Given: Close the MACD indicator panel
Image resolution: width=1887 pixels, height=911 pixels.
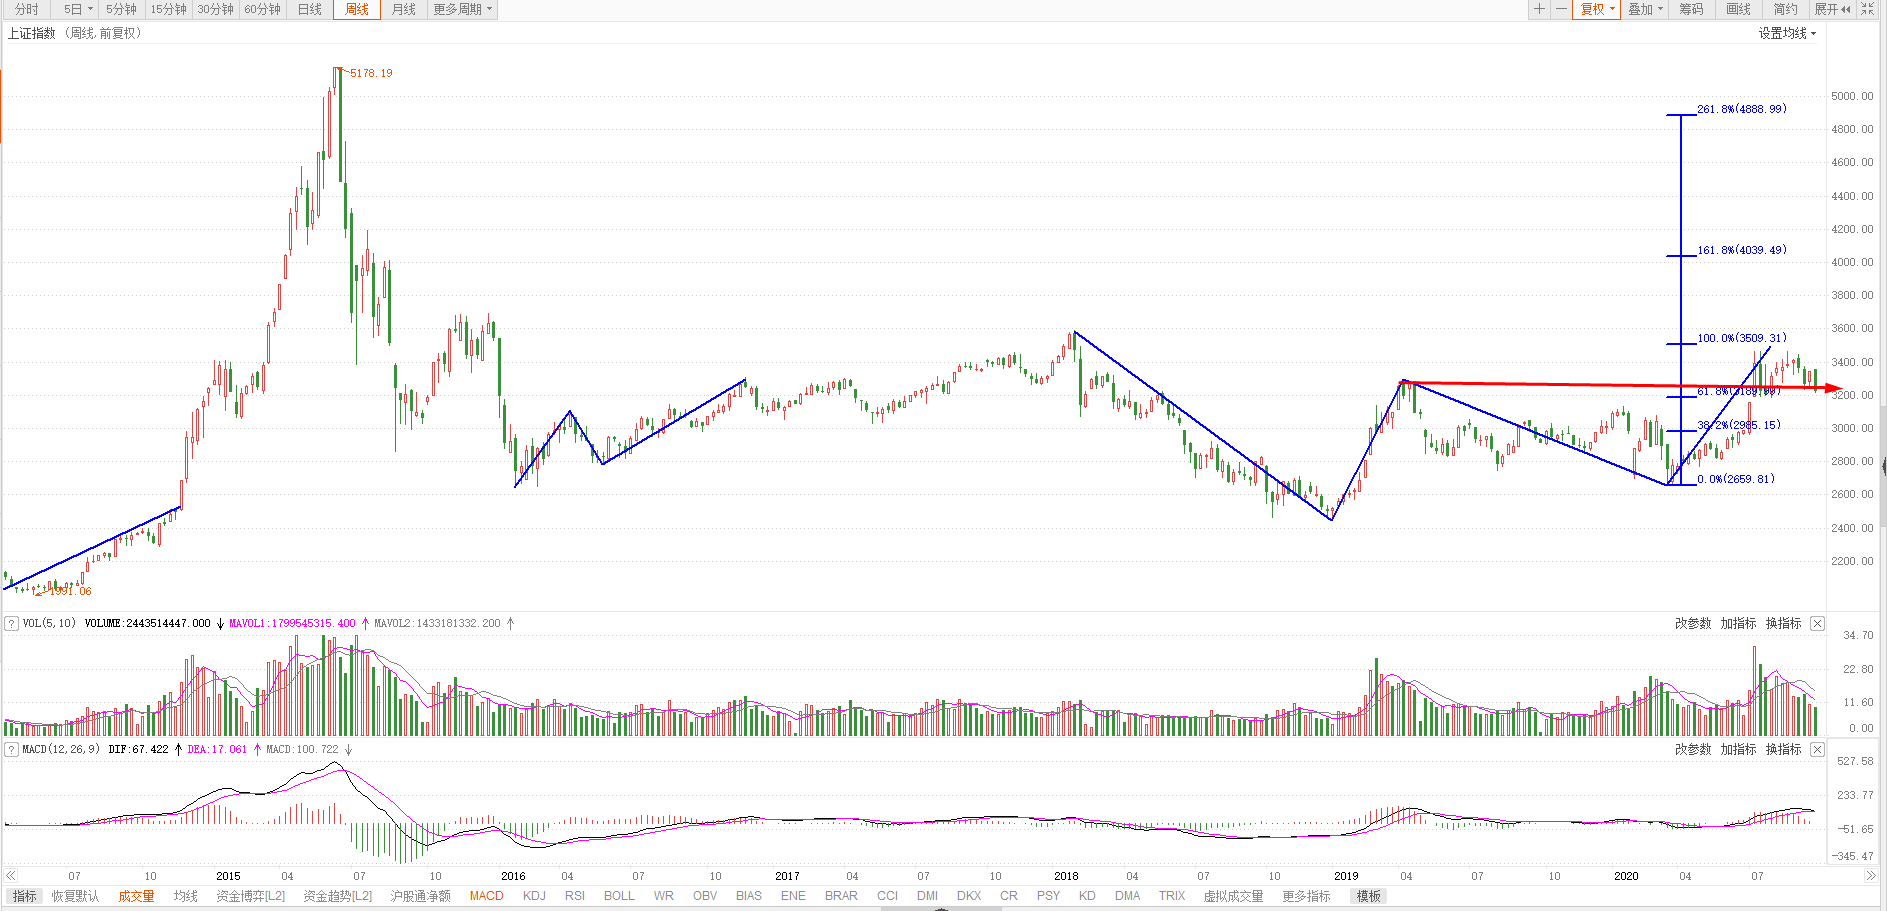Looking at the screenshot, I should [x=1818, y=749].
